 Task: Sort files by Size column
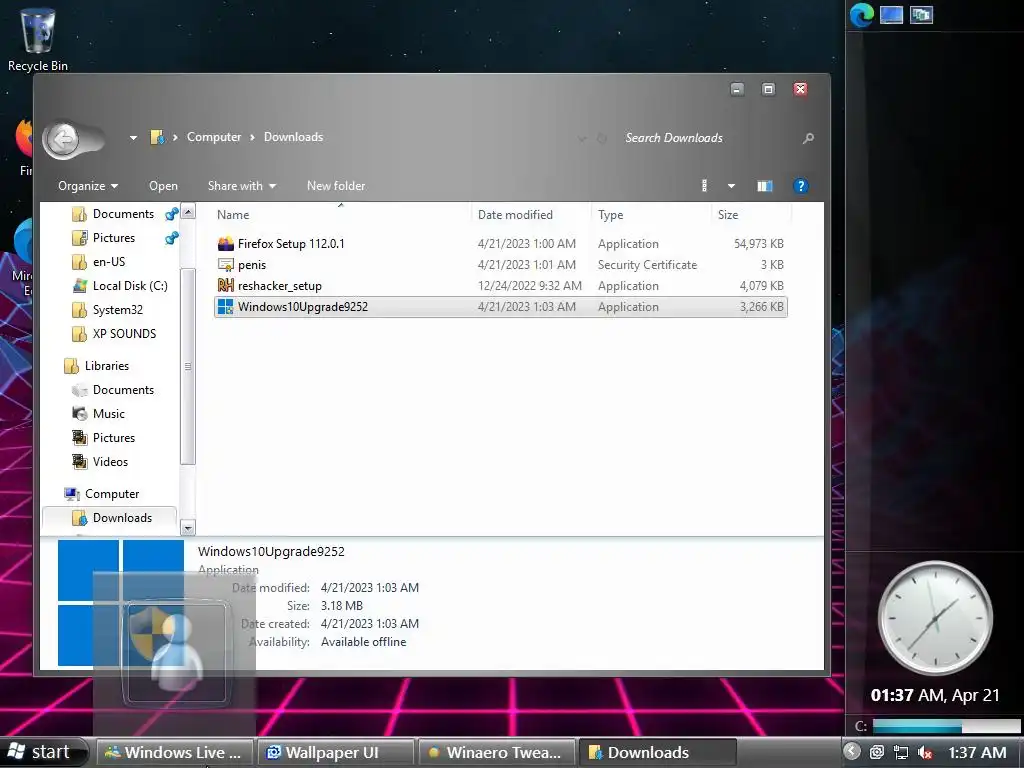coord(728,215)
